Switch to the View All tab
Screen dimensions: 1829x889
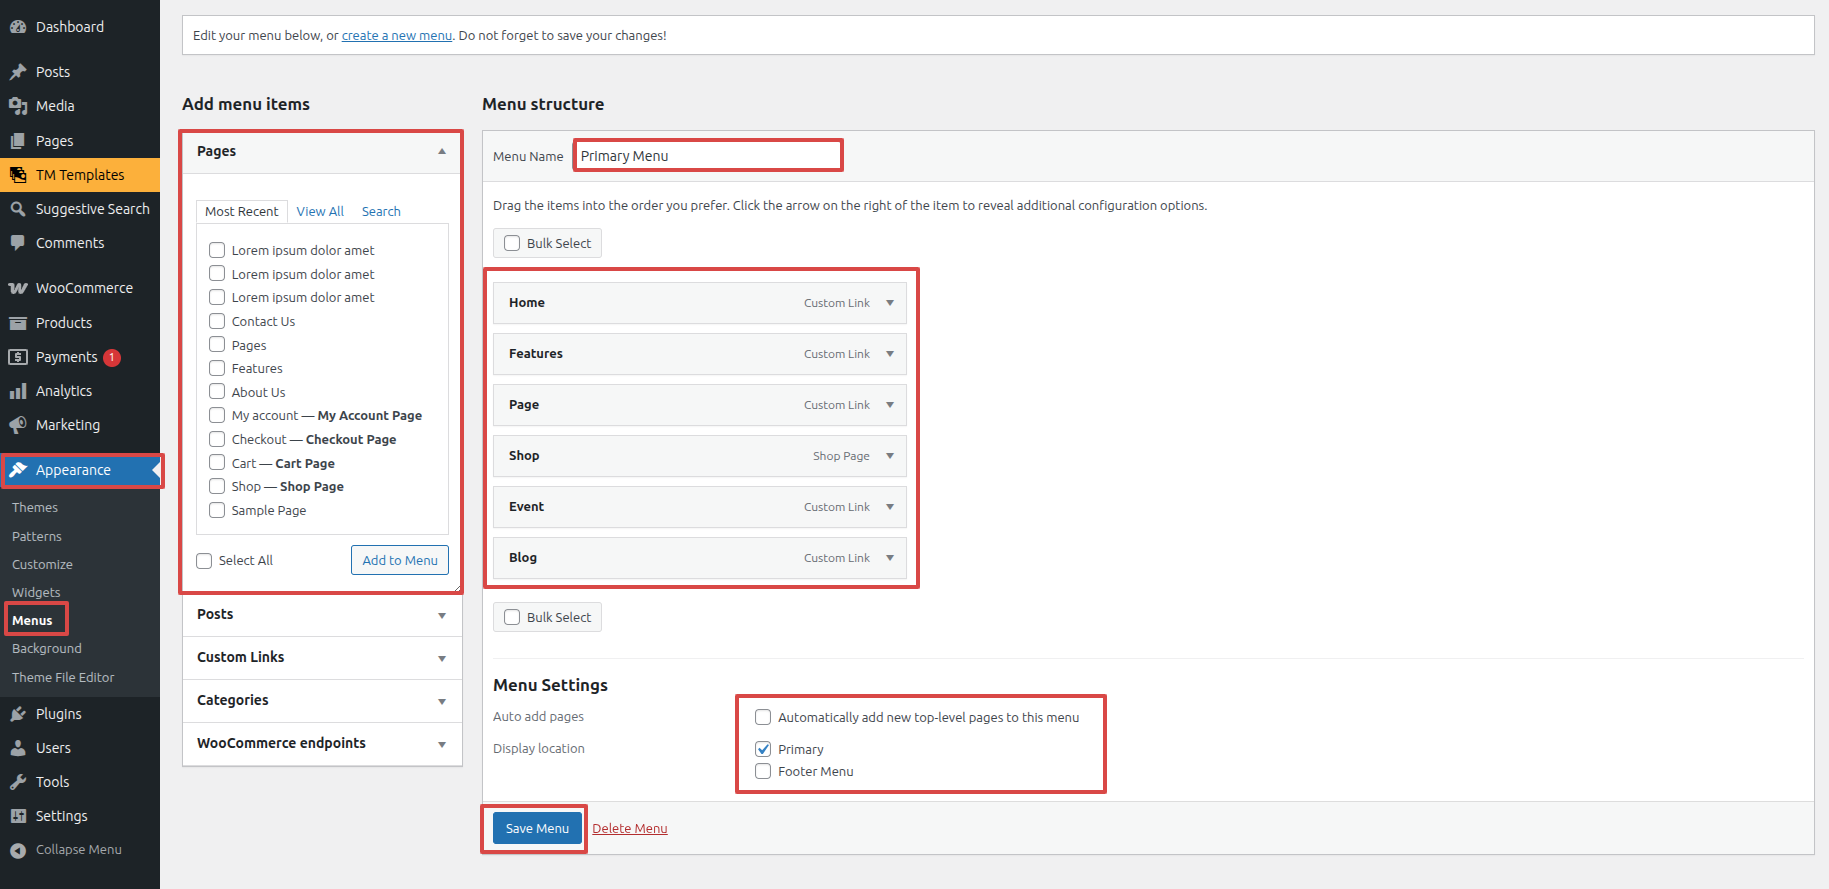(320, 212)
